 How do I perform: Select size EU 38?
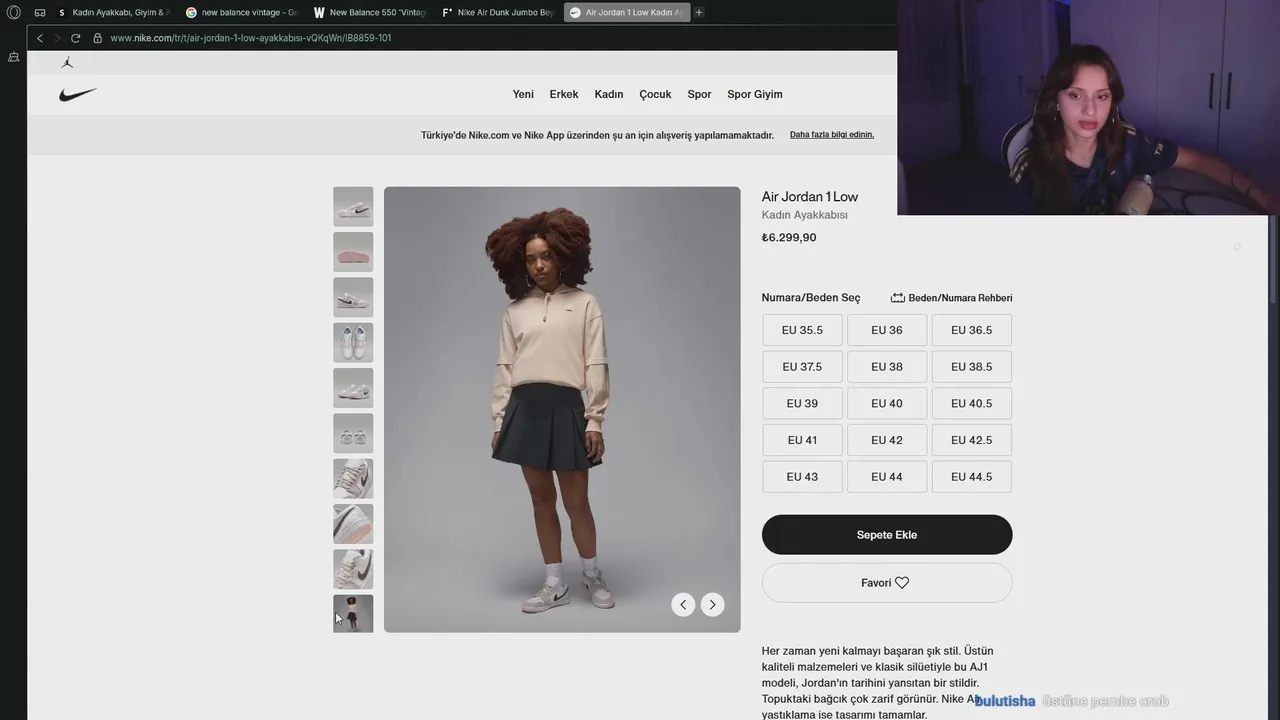tap(887, 367)
